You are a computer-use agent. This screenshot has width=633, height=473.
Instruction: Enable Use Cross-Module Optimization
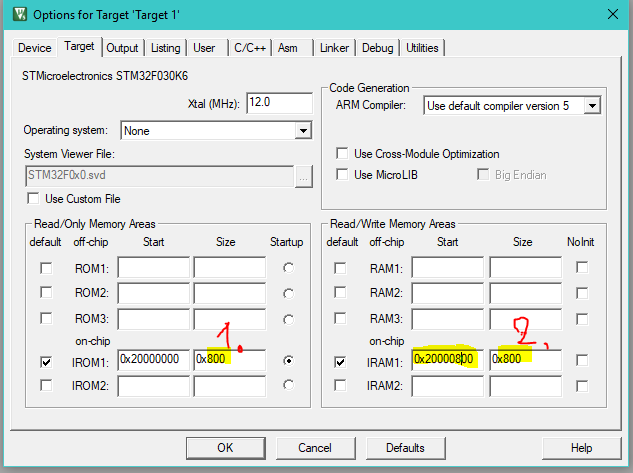coord(342,153)
